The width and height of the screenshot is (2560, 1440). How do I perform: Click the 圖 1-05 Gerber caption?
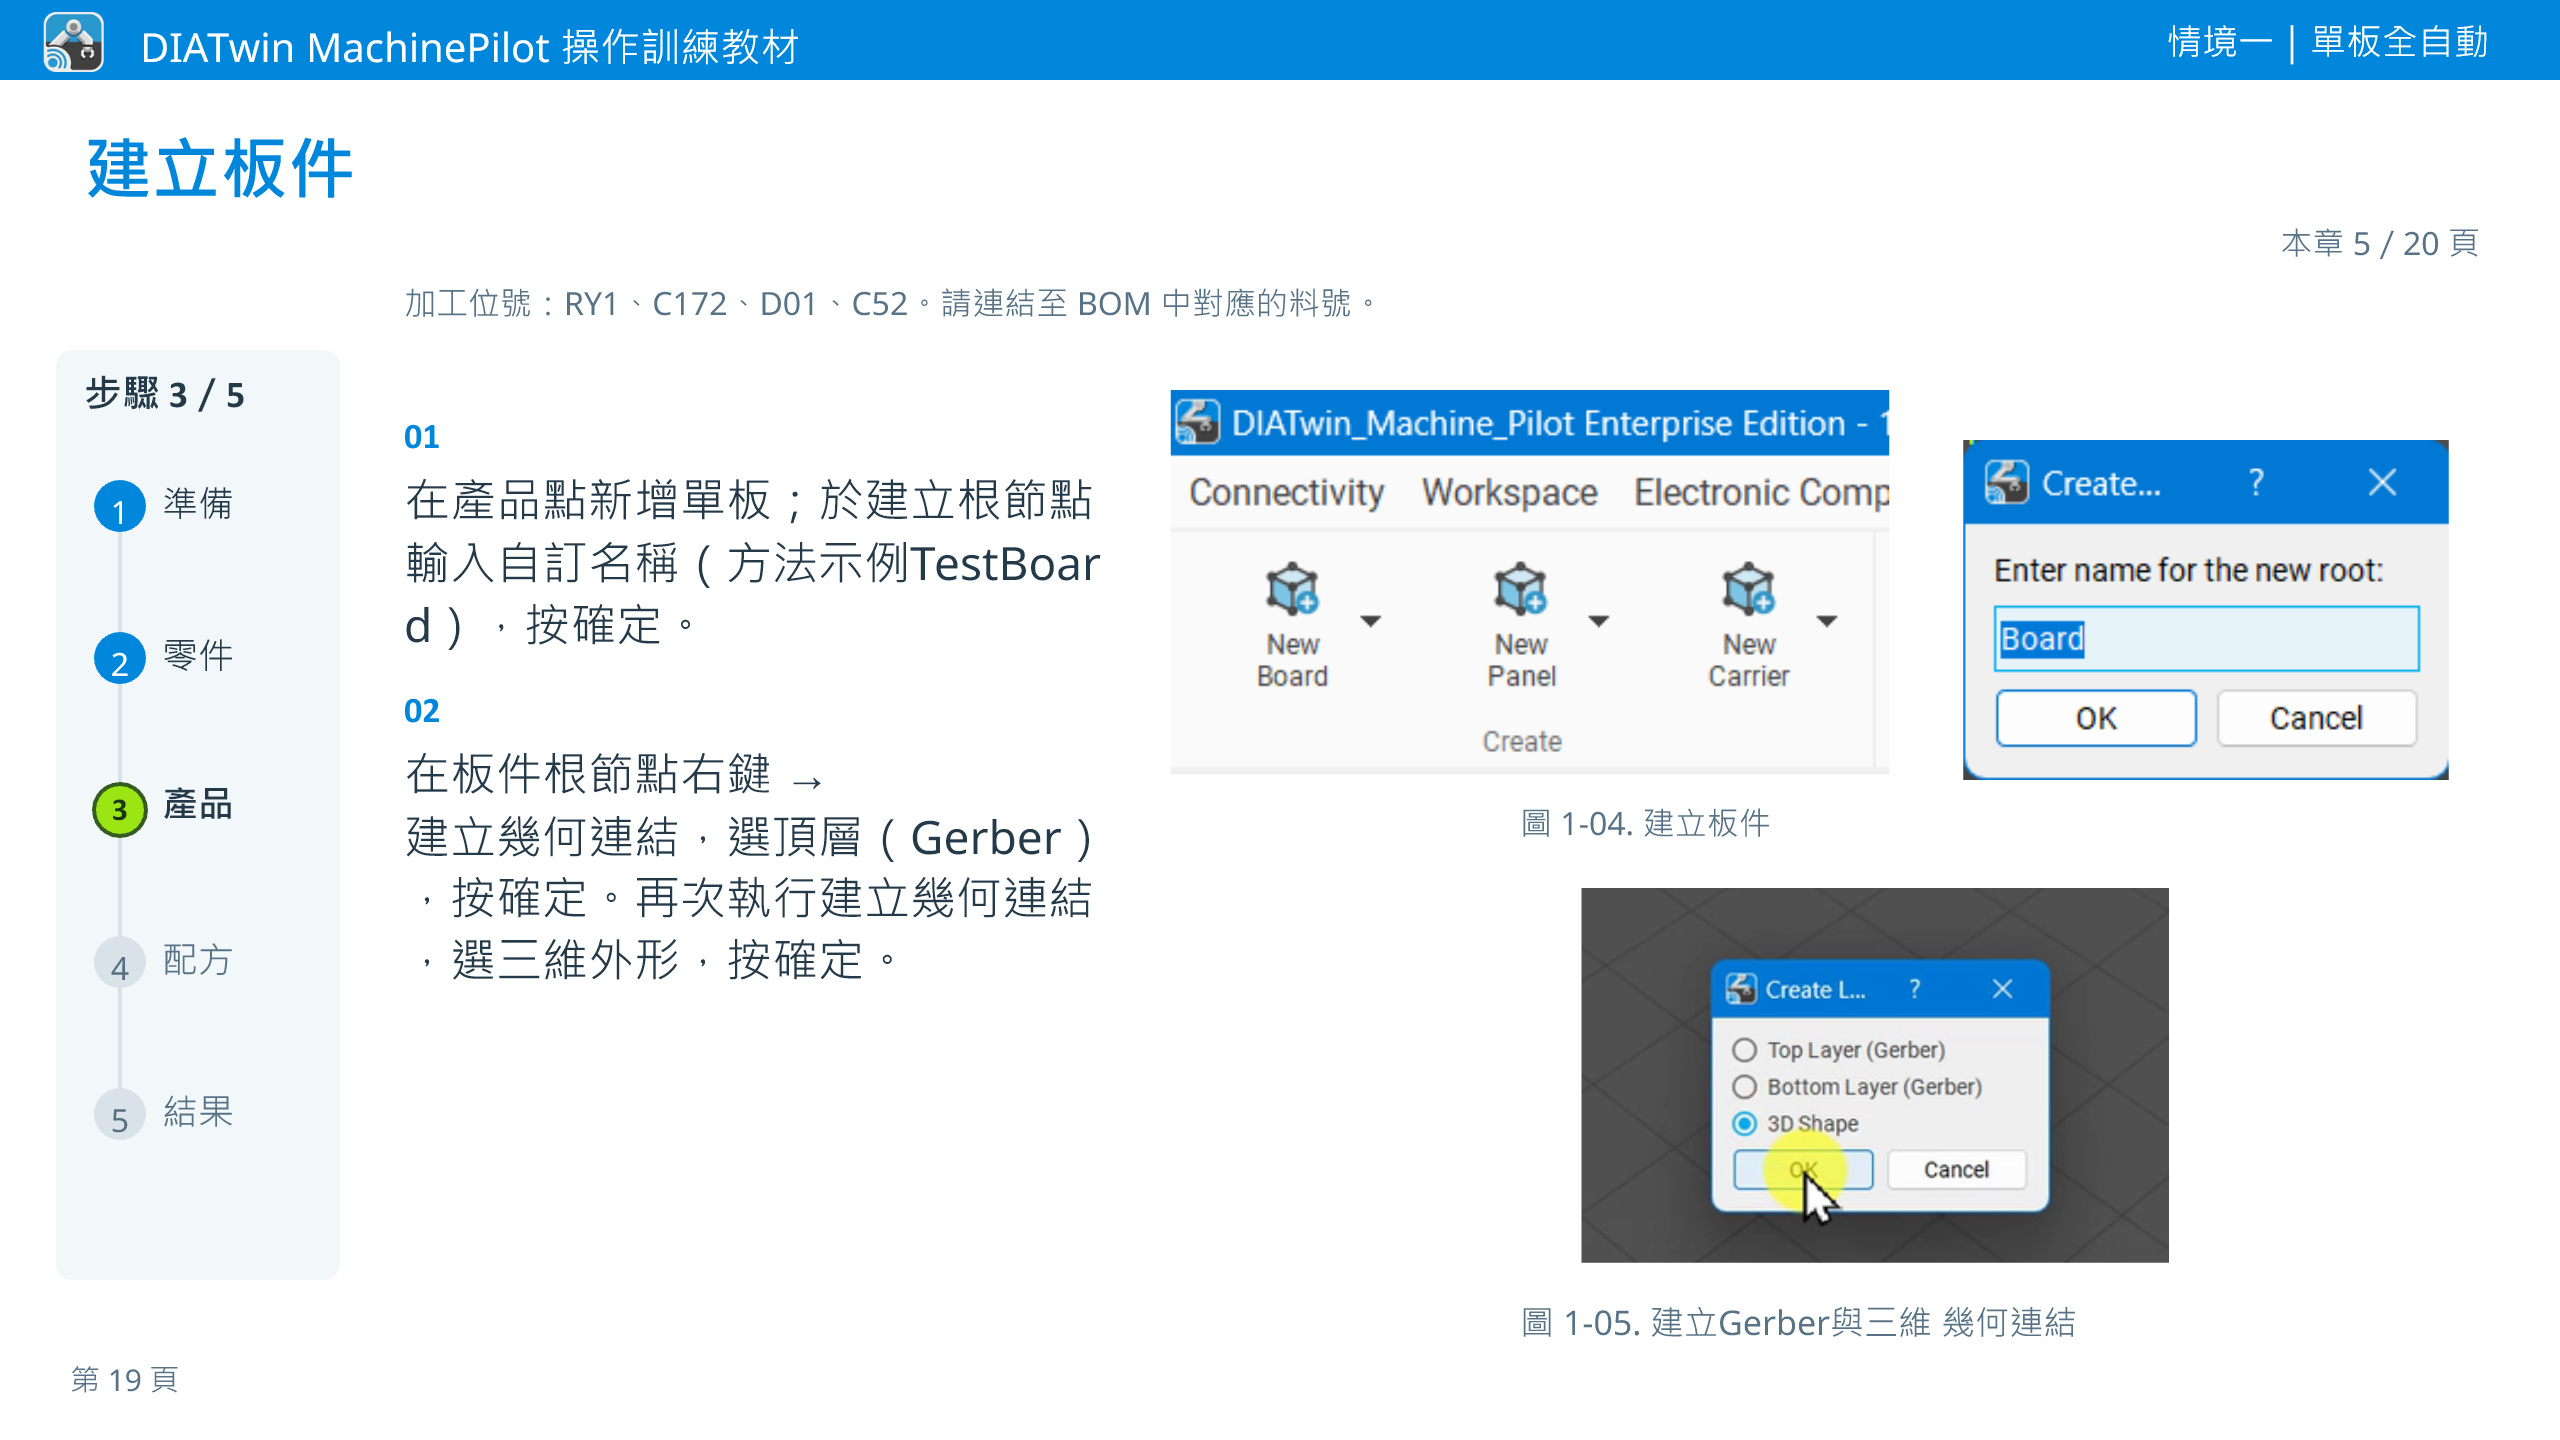[1798, 1322]
